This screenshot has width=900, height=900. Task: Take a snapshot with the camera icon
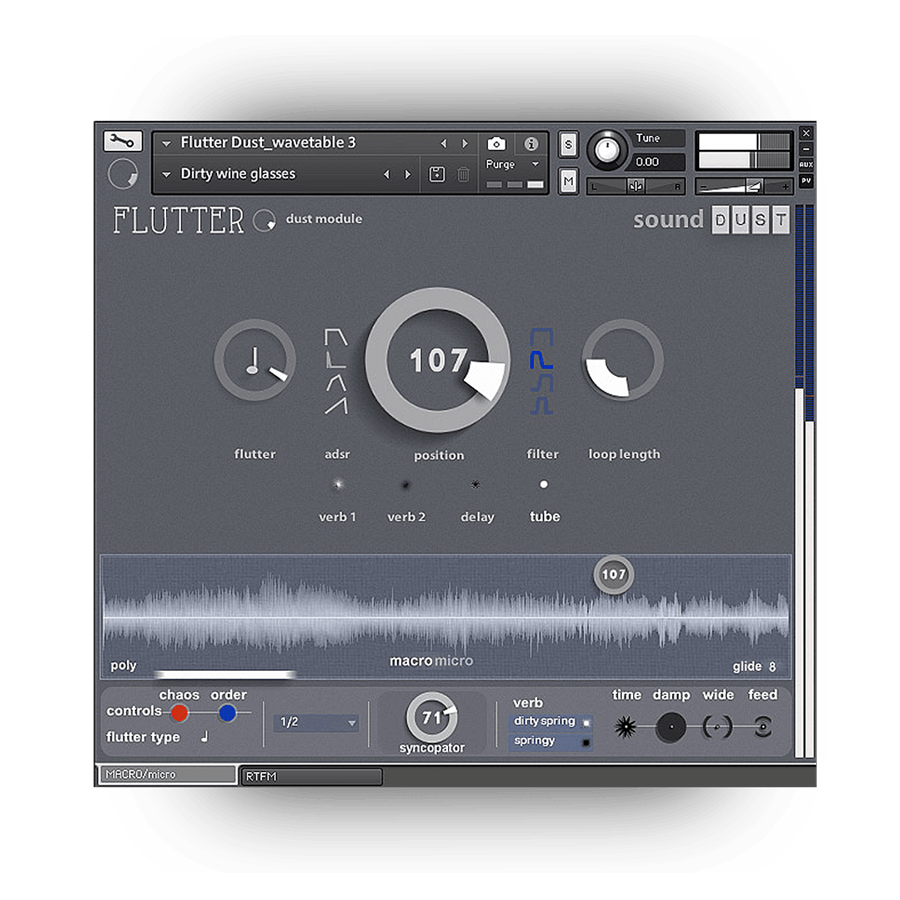(x=496, y=143)
